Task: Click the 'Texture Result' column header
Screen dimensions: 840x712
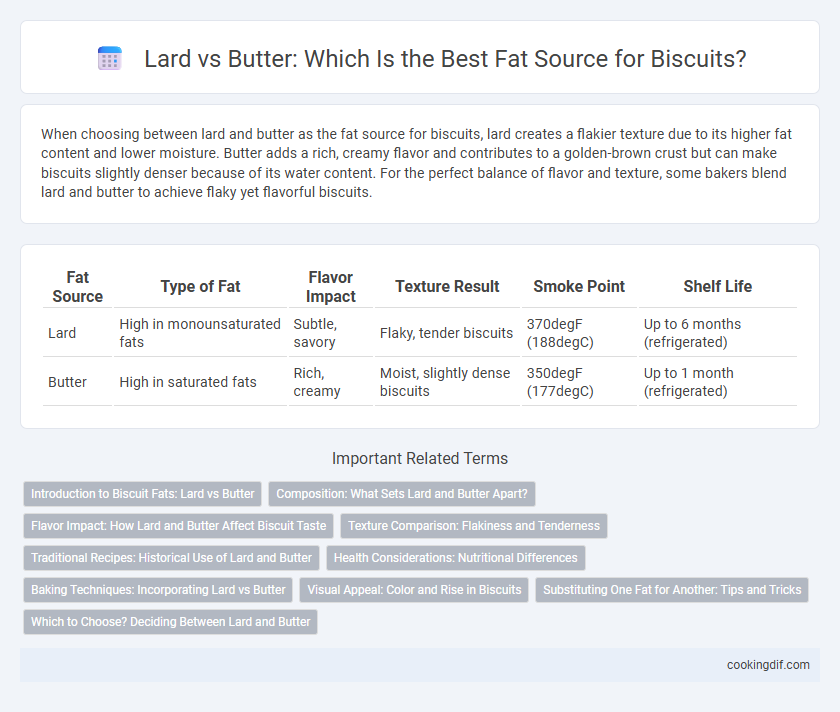Action: (x=447, y=287)
